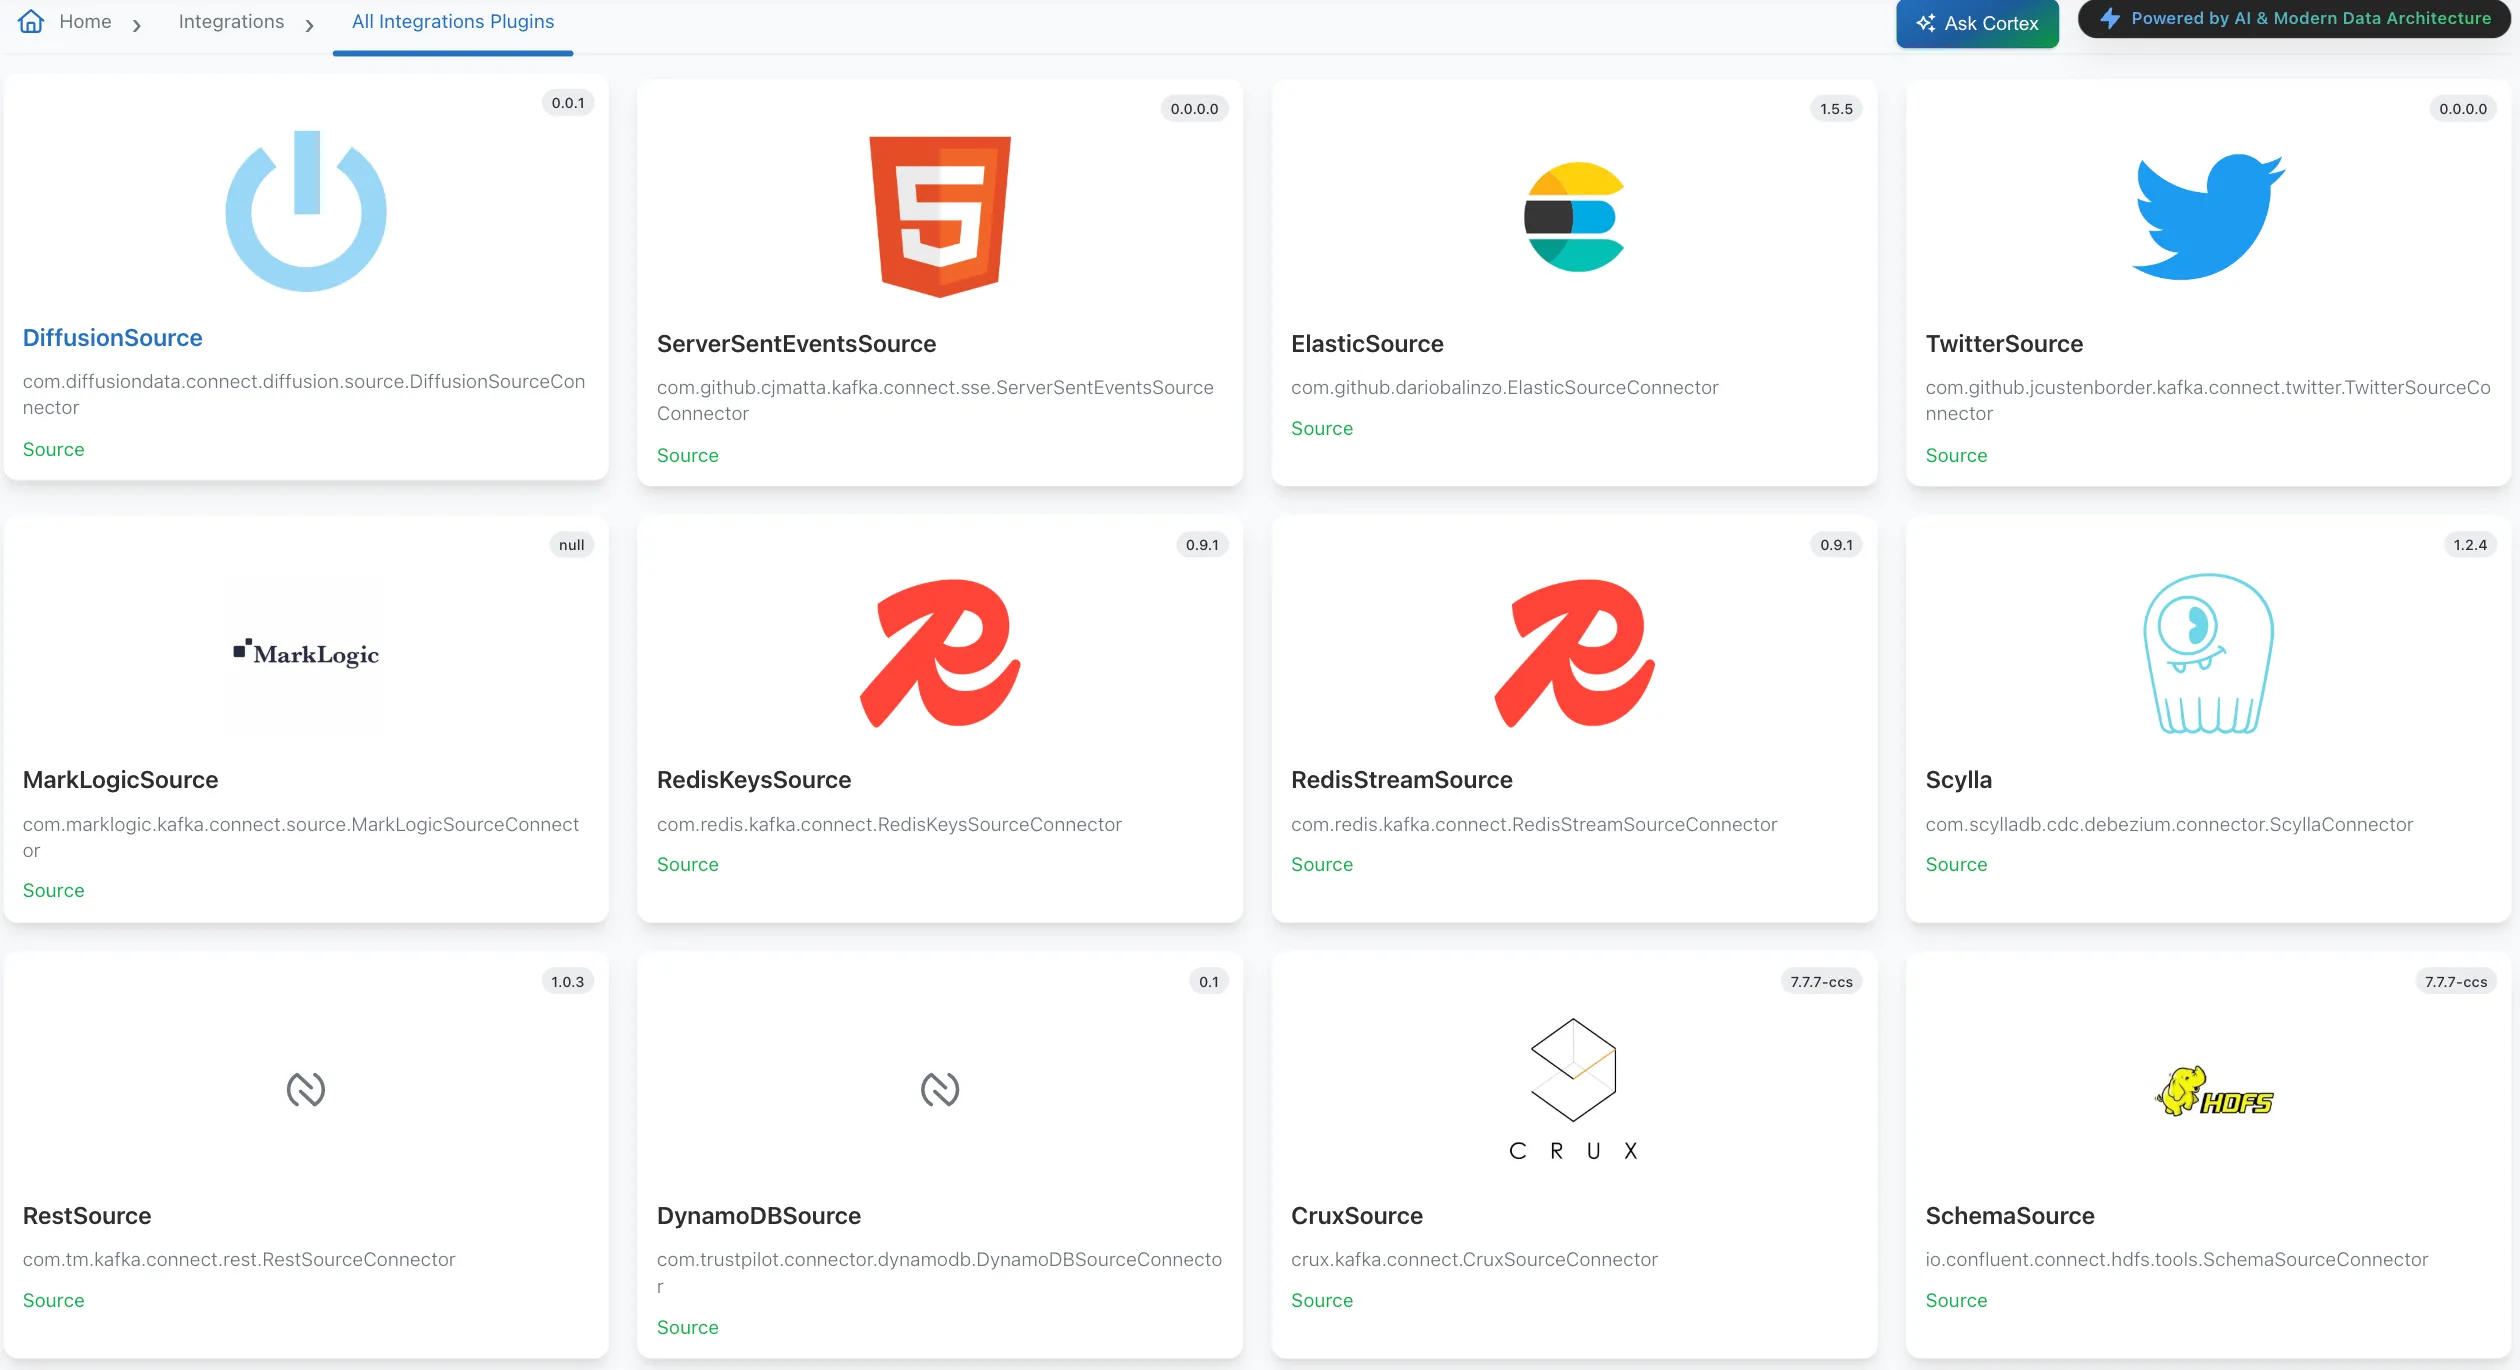The height and width of the screenshot is (1370, 2520).
Task: Click com.tm.kafka.connect.rest.RestSourceConnector text
Action: point(239,1260)
